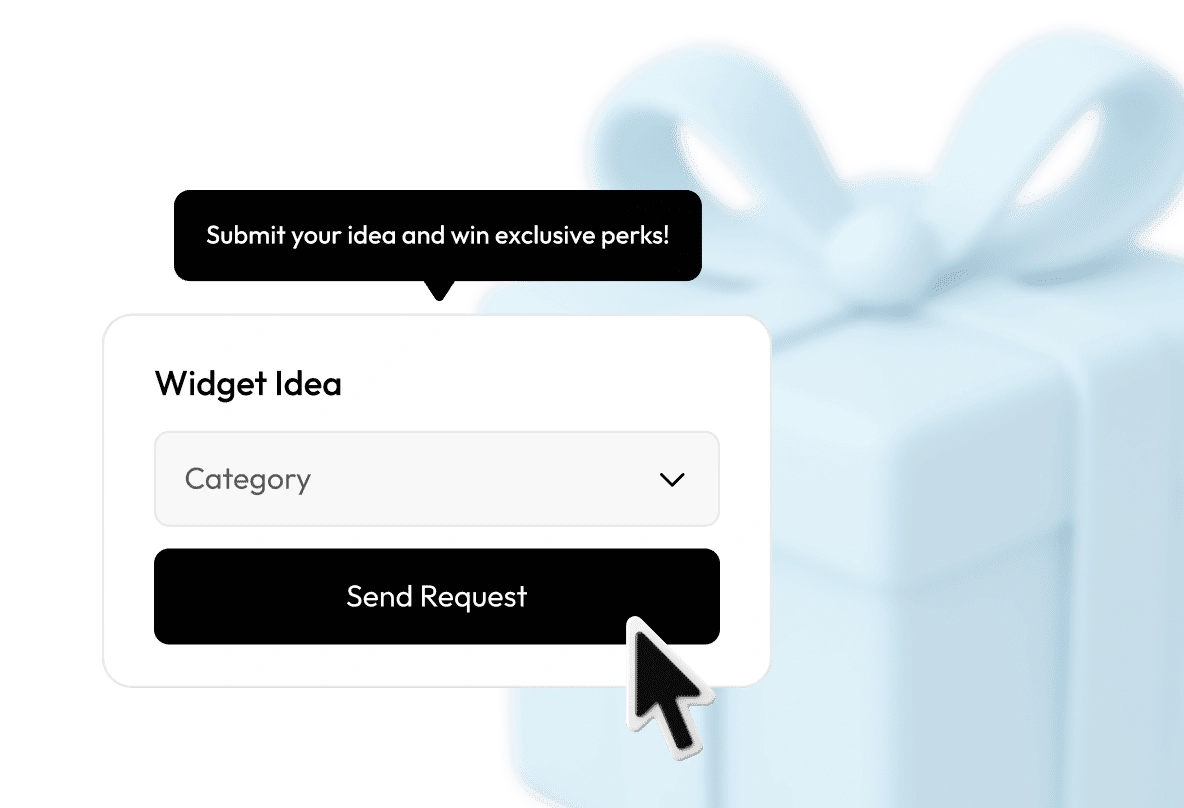
Task: Click the word 'Request' on the black button
Action: click(473, 597)
